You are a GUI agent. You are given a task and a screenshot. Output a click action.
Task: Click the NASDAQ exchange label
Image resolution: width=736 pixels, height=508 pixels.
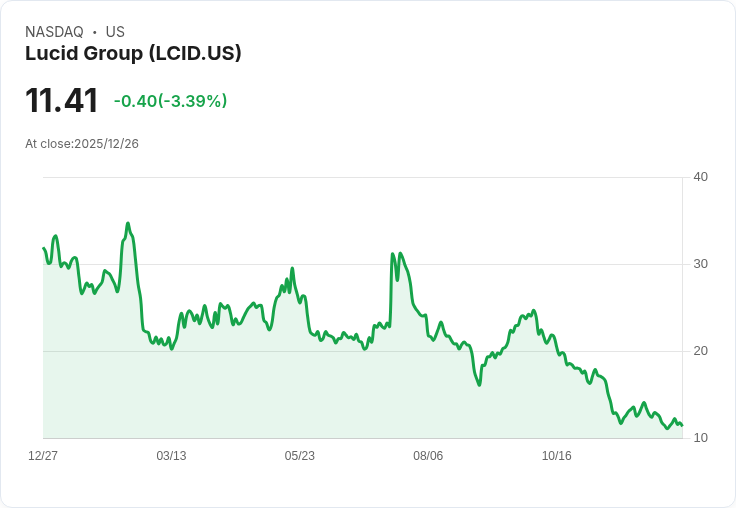pyautogui.click(x=54, y=32)
